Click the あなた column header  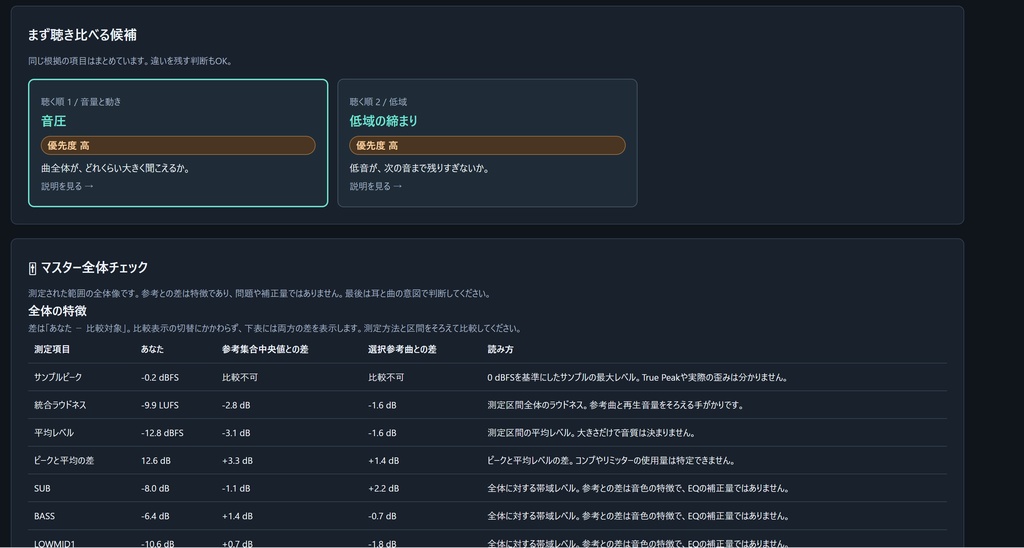[x=152, y=349]
